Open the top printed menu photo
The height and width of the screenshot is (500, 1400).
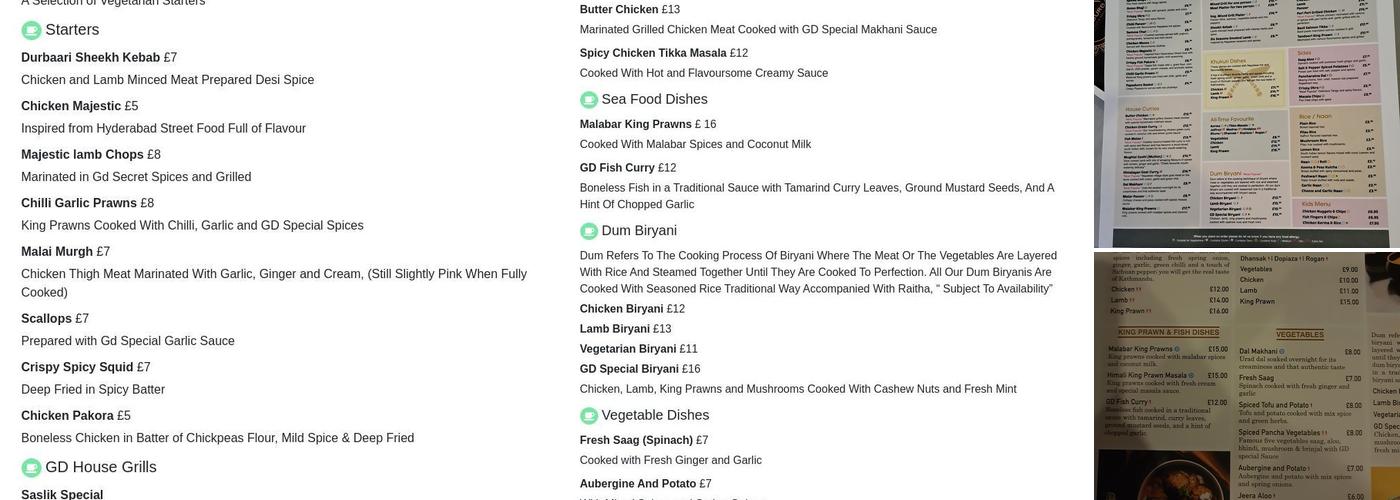[1246, 122]
